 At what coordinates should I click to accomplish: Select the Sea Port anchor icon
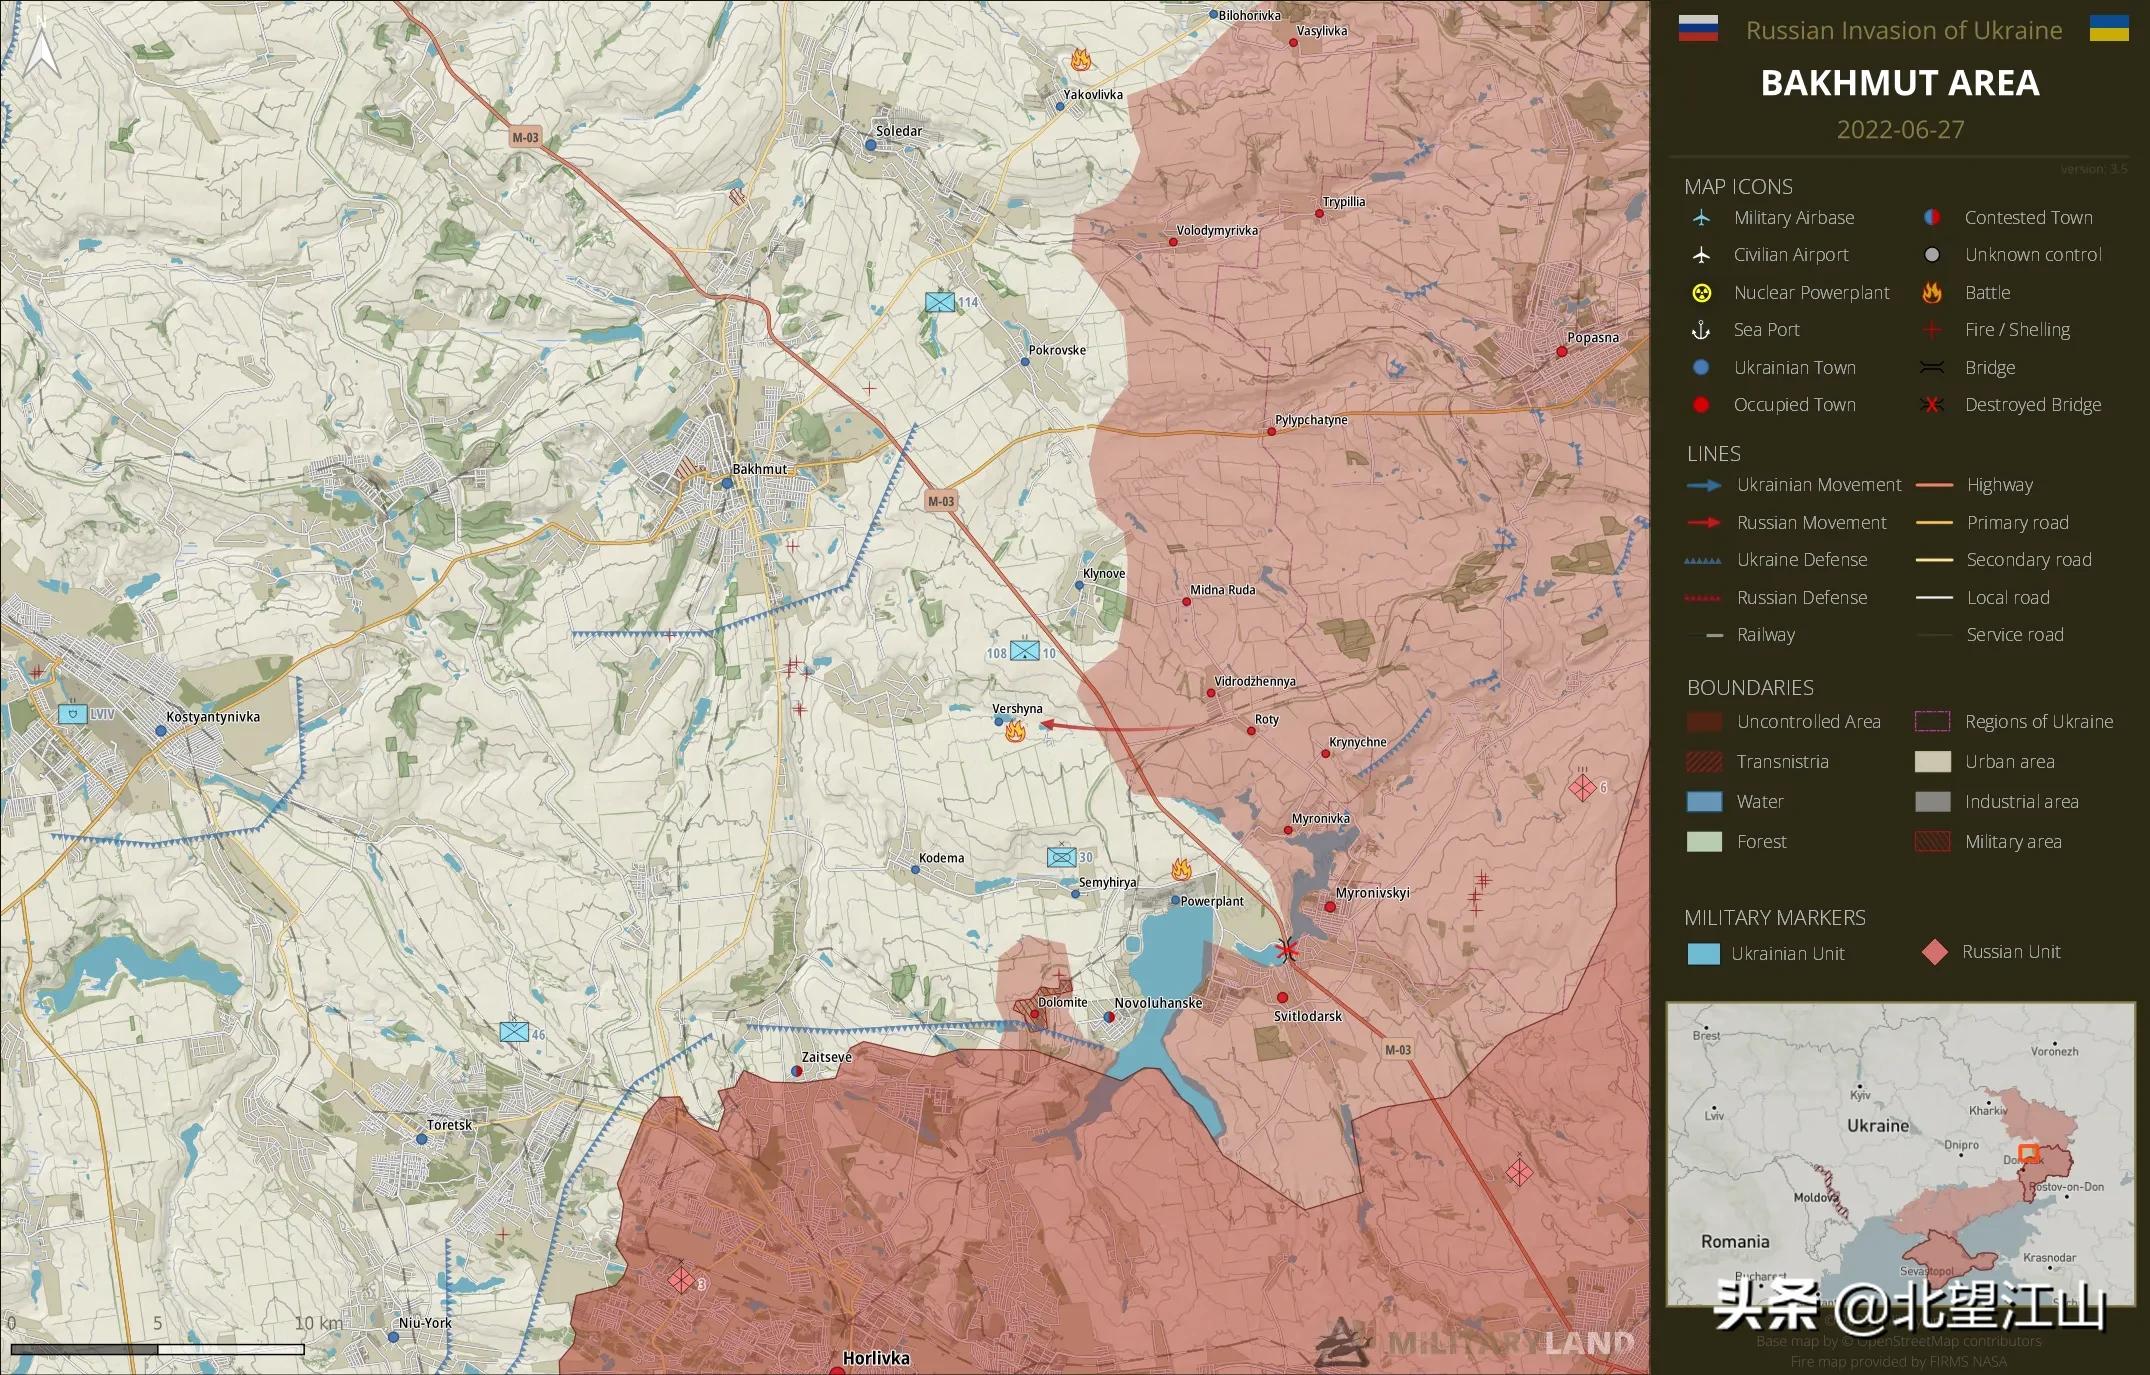[x=1703, y=329]
